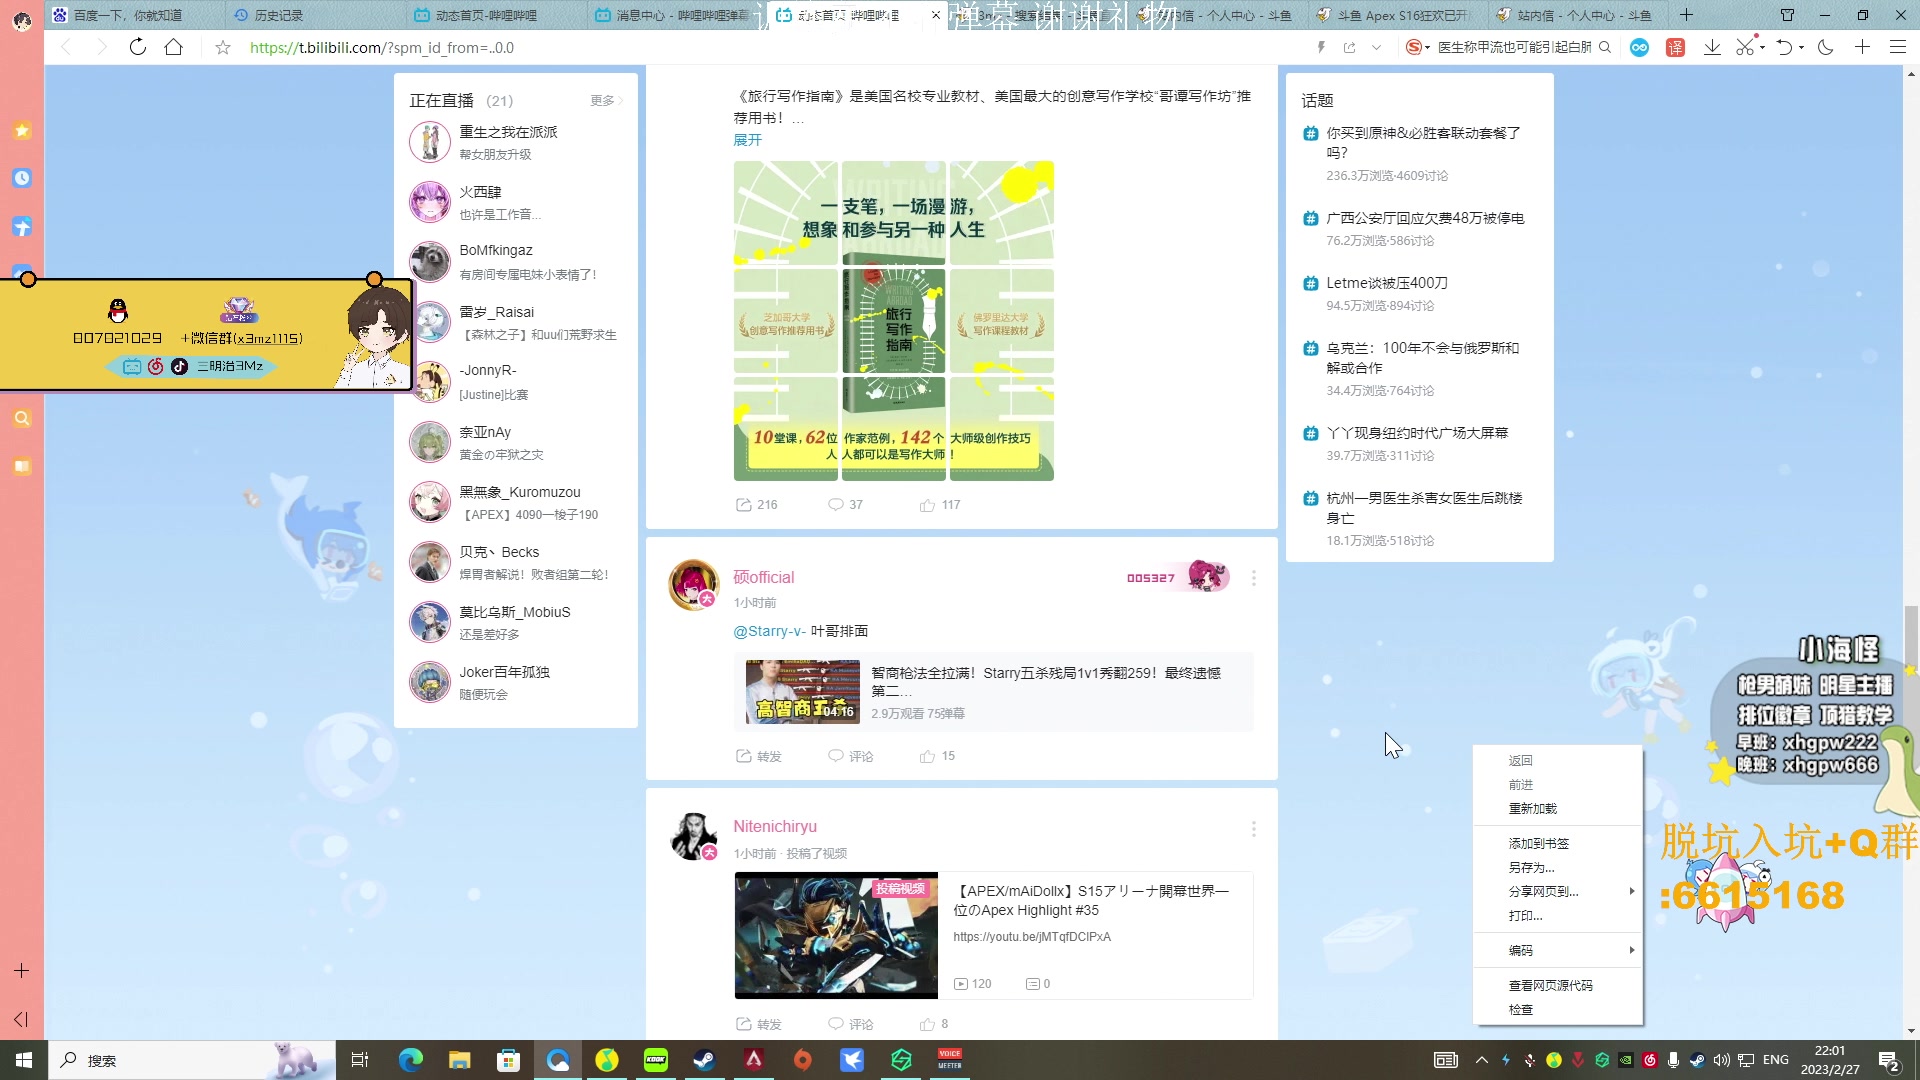Bookmark page with star icon

point(223,47)
